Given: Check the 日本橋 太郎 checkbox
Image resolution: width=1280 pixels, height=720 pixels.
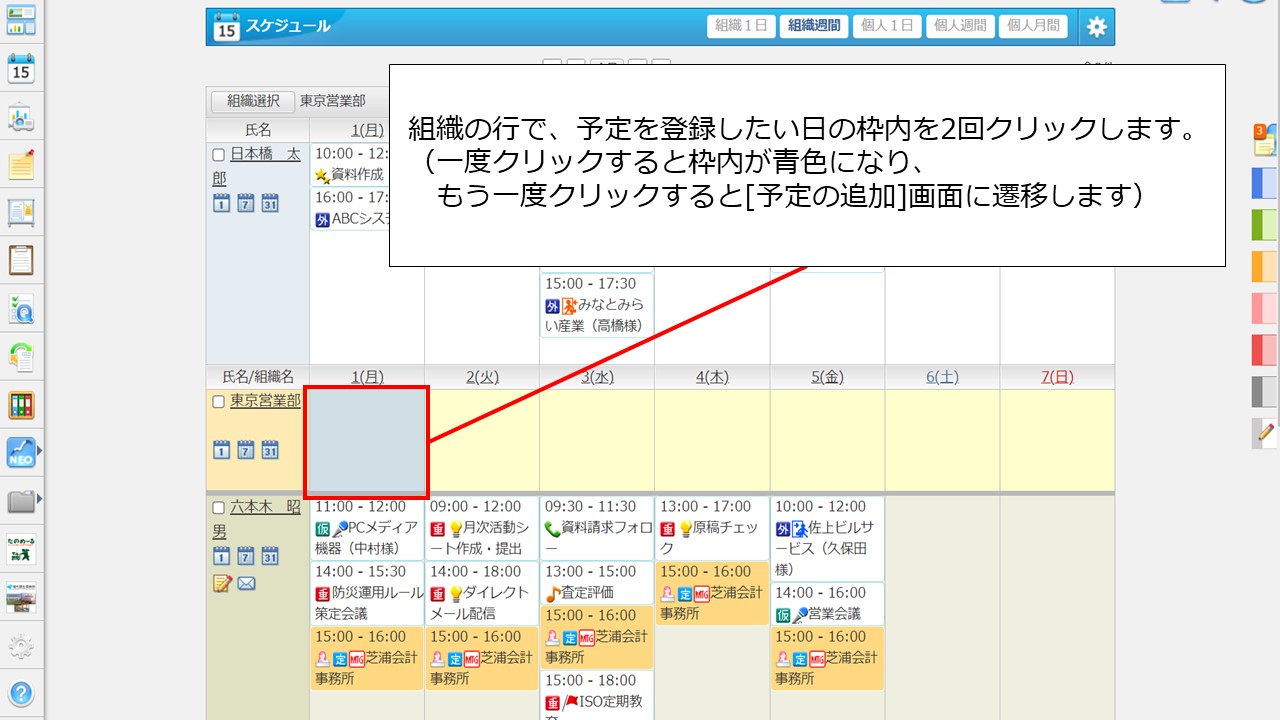Looking at the screenshot, I should (219, 155).
